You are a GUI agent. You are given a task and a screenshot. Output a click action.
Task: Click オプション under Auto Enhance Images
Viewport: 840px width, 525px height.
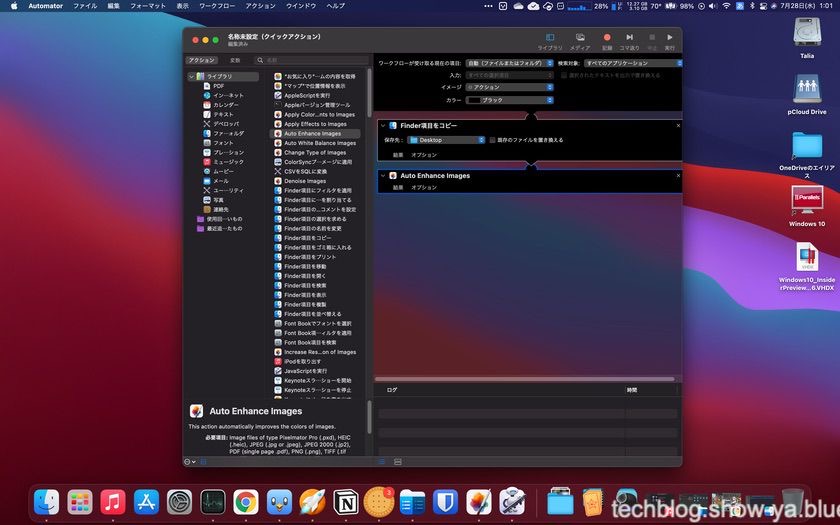(x=424, y=187)
